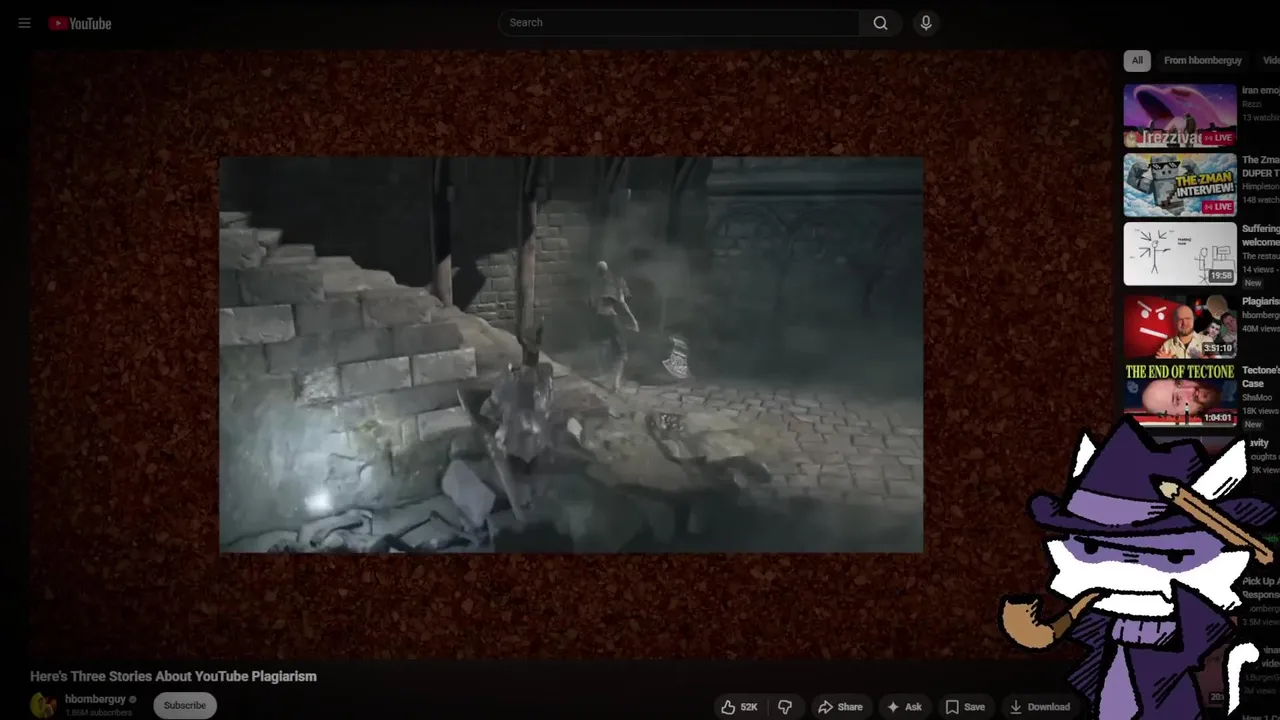The image size is (1280, 720).
Task: Open The Zman Interview live thumbnail
Action: [1180, 185]
